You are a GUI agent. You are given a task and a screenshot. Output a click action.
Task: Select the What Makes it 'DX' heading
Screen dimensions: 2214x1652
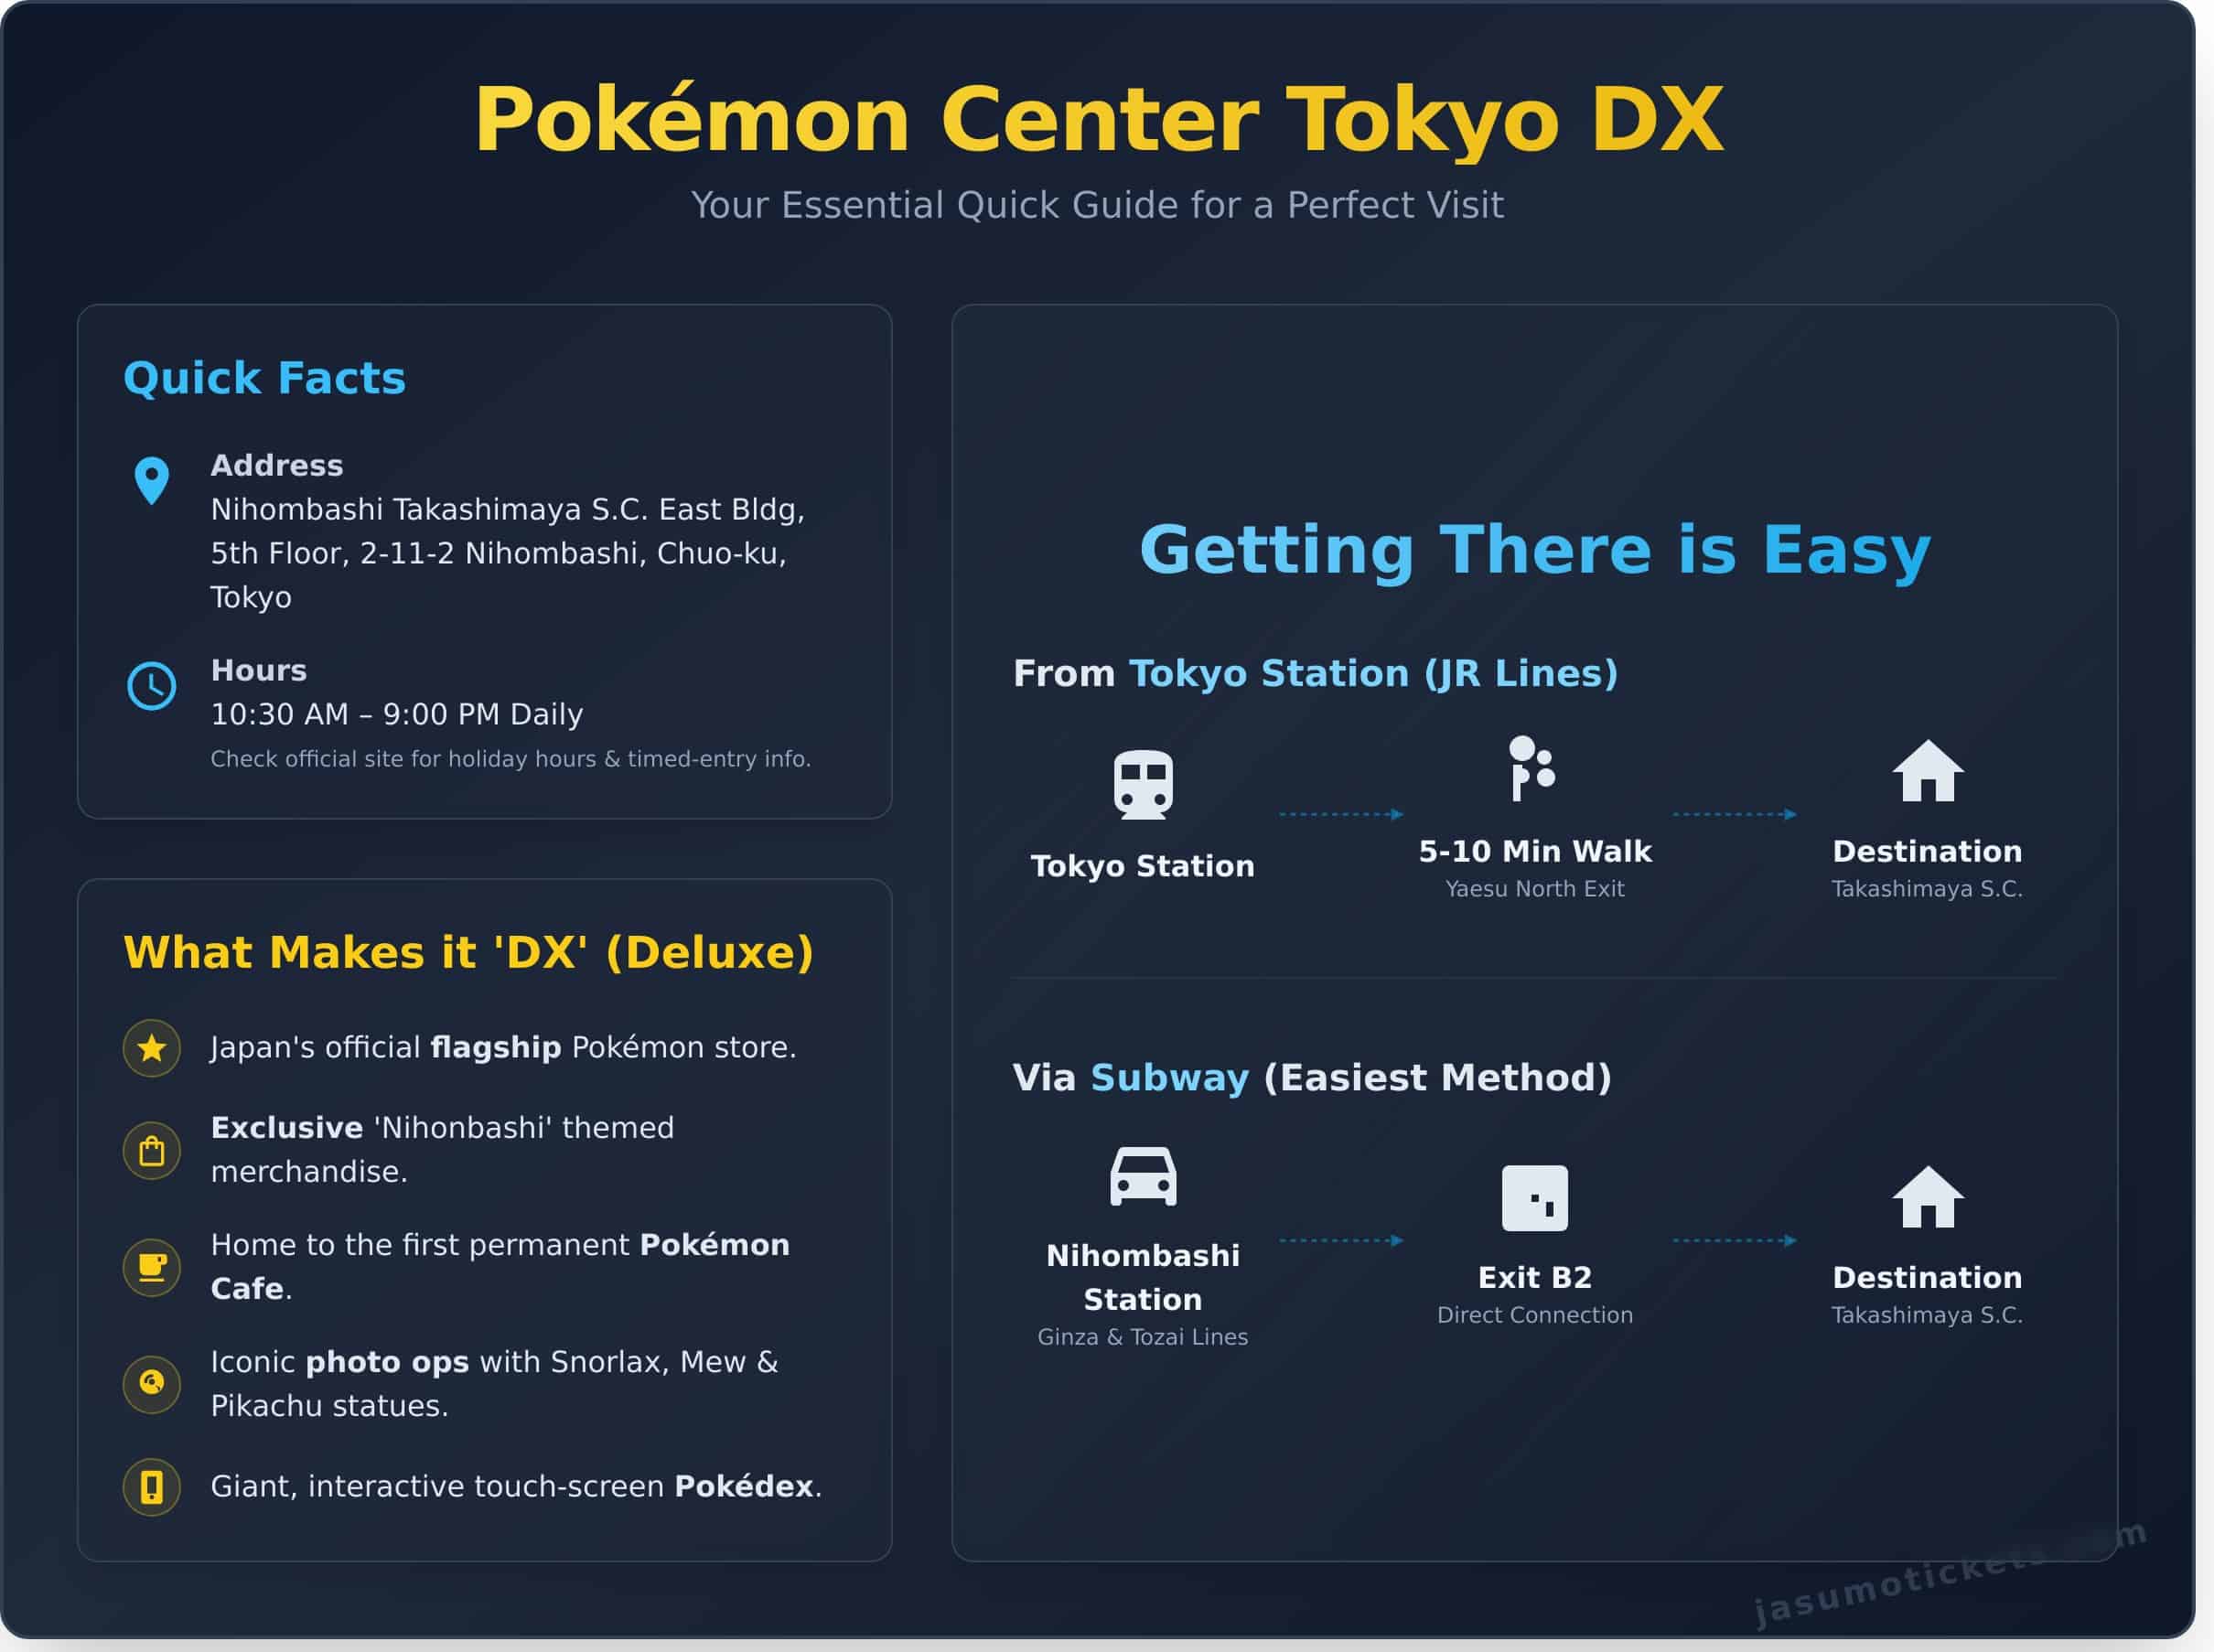pyautogui.click(x=469, y=952)
